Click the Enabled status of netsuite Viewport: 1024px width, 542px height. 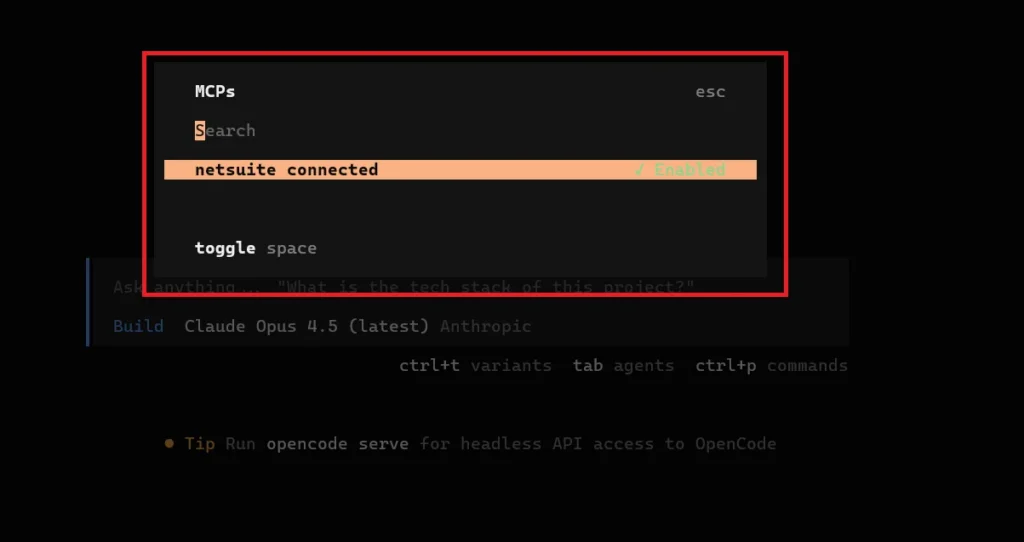[x=689, y=170]
